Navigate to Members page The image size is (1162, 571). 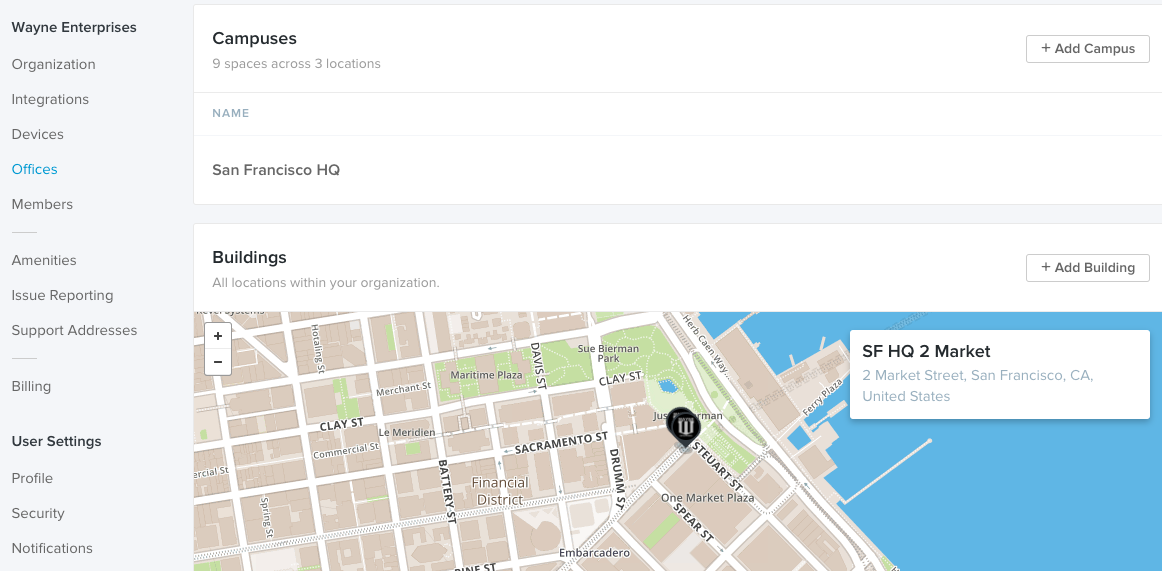(42, 204)
